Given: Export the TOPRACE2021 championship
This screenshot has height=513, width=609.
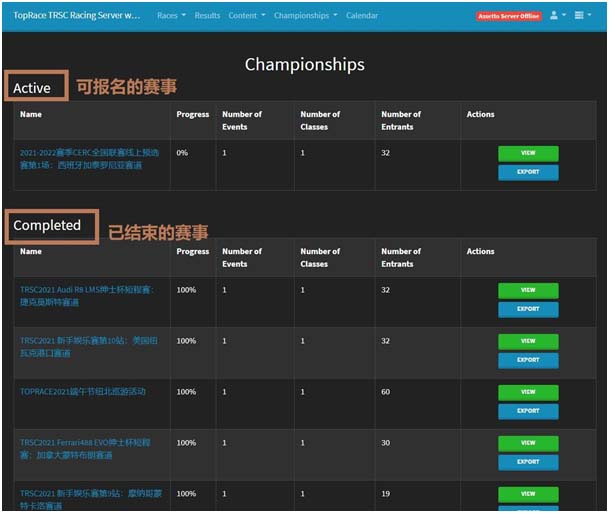Looking at the screenshot, I should 528,411.
